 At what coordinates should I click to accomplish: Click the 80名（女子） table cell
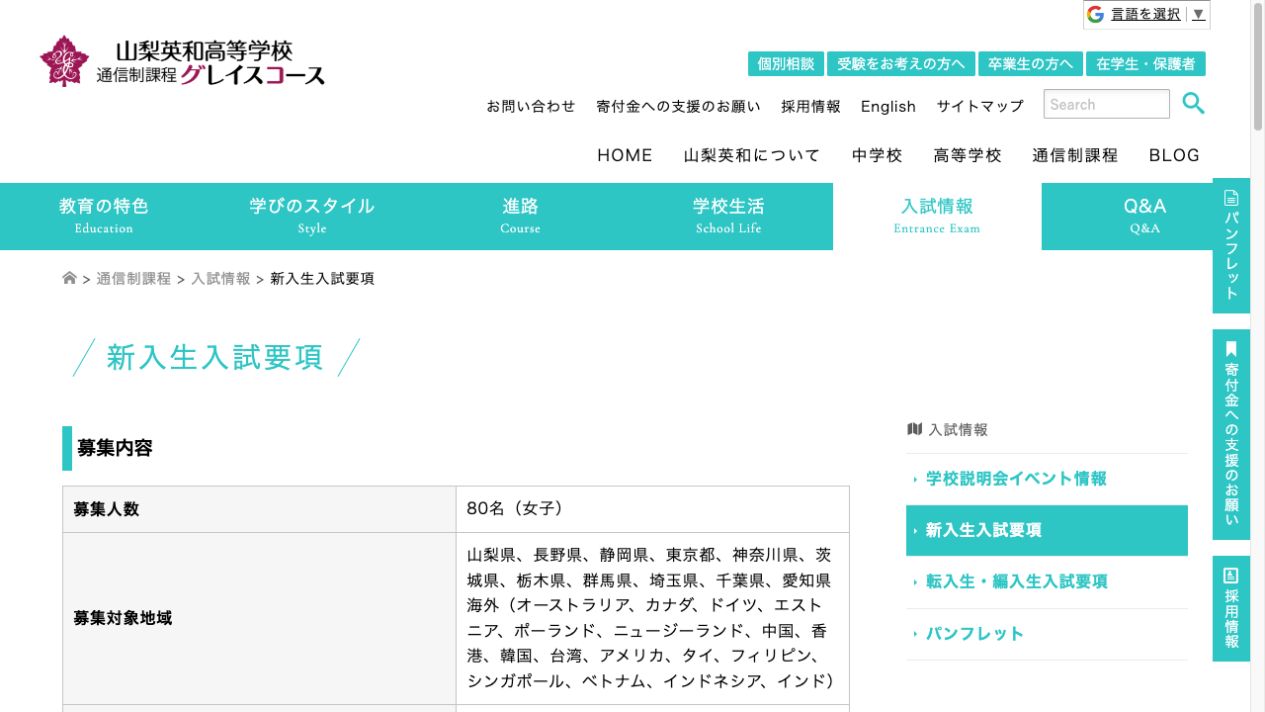pos(653,509)
